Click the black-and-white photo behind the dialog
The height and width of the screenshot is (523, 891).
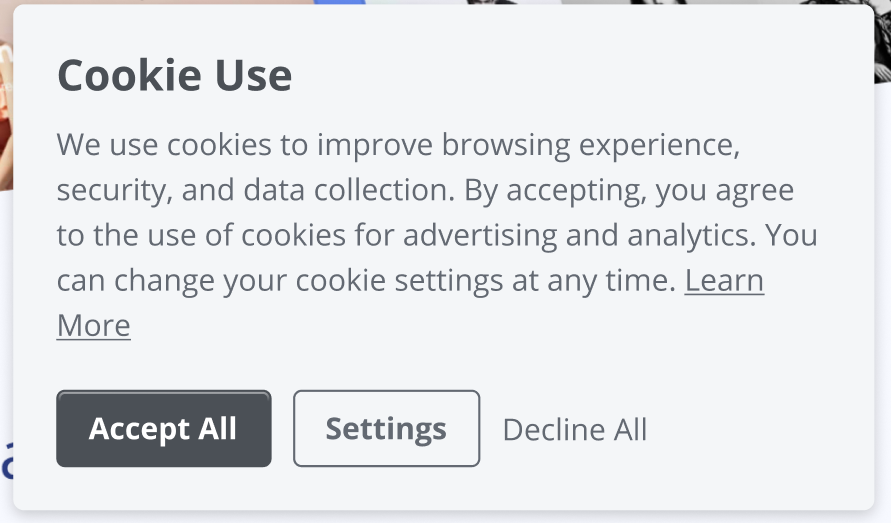point(882,40)
